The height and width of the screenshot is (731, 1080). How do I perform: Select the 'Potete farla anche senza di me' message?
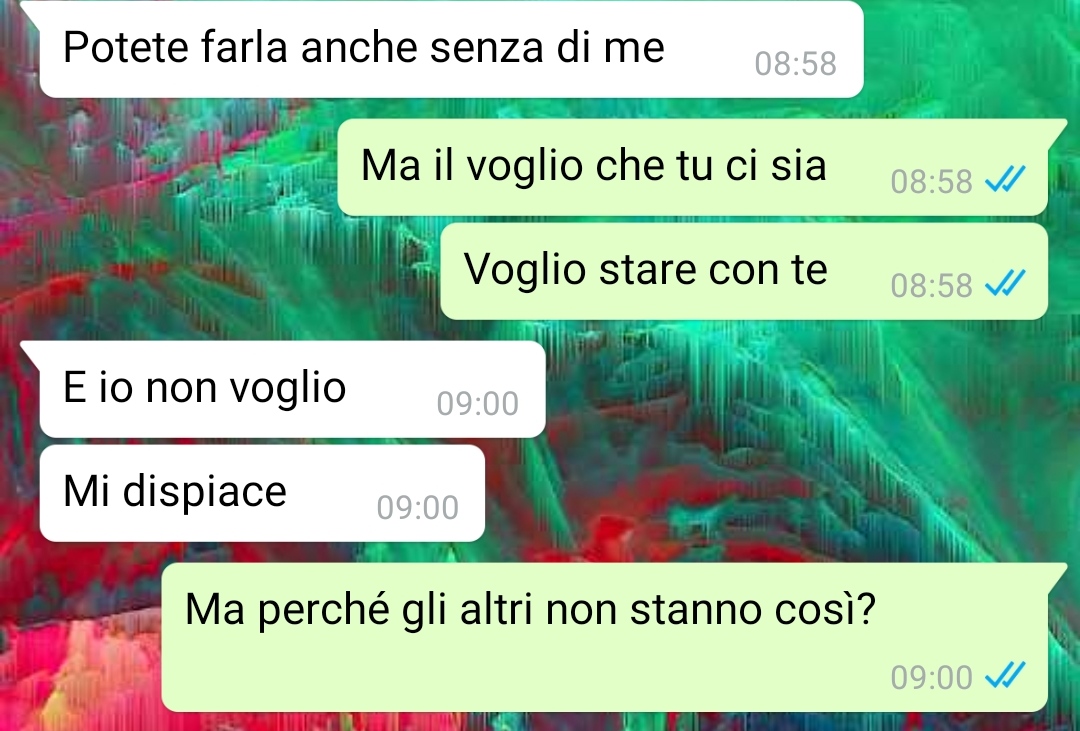click(451, 49)
